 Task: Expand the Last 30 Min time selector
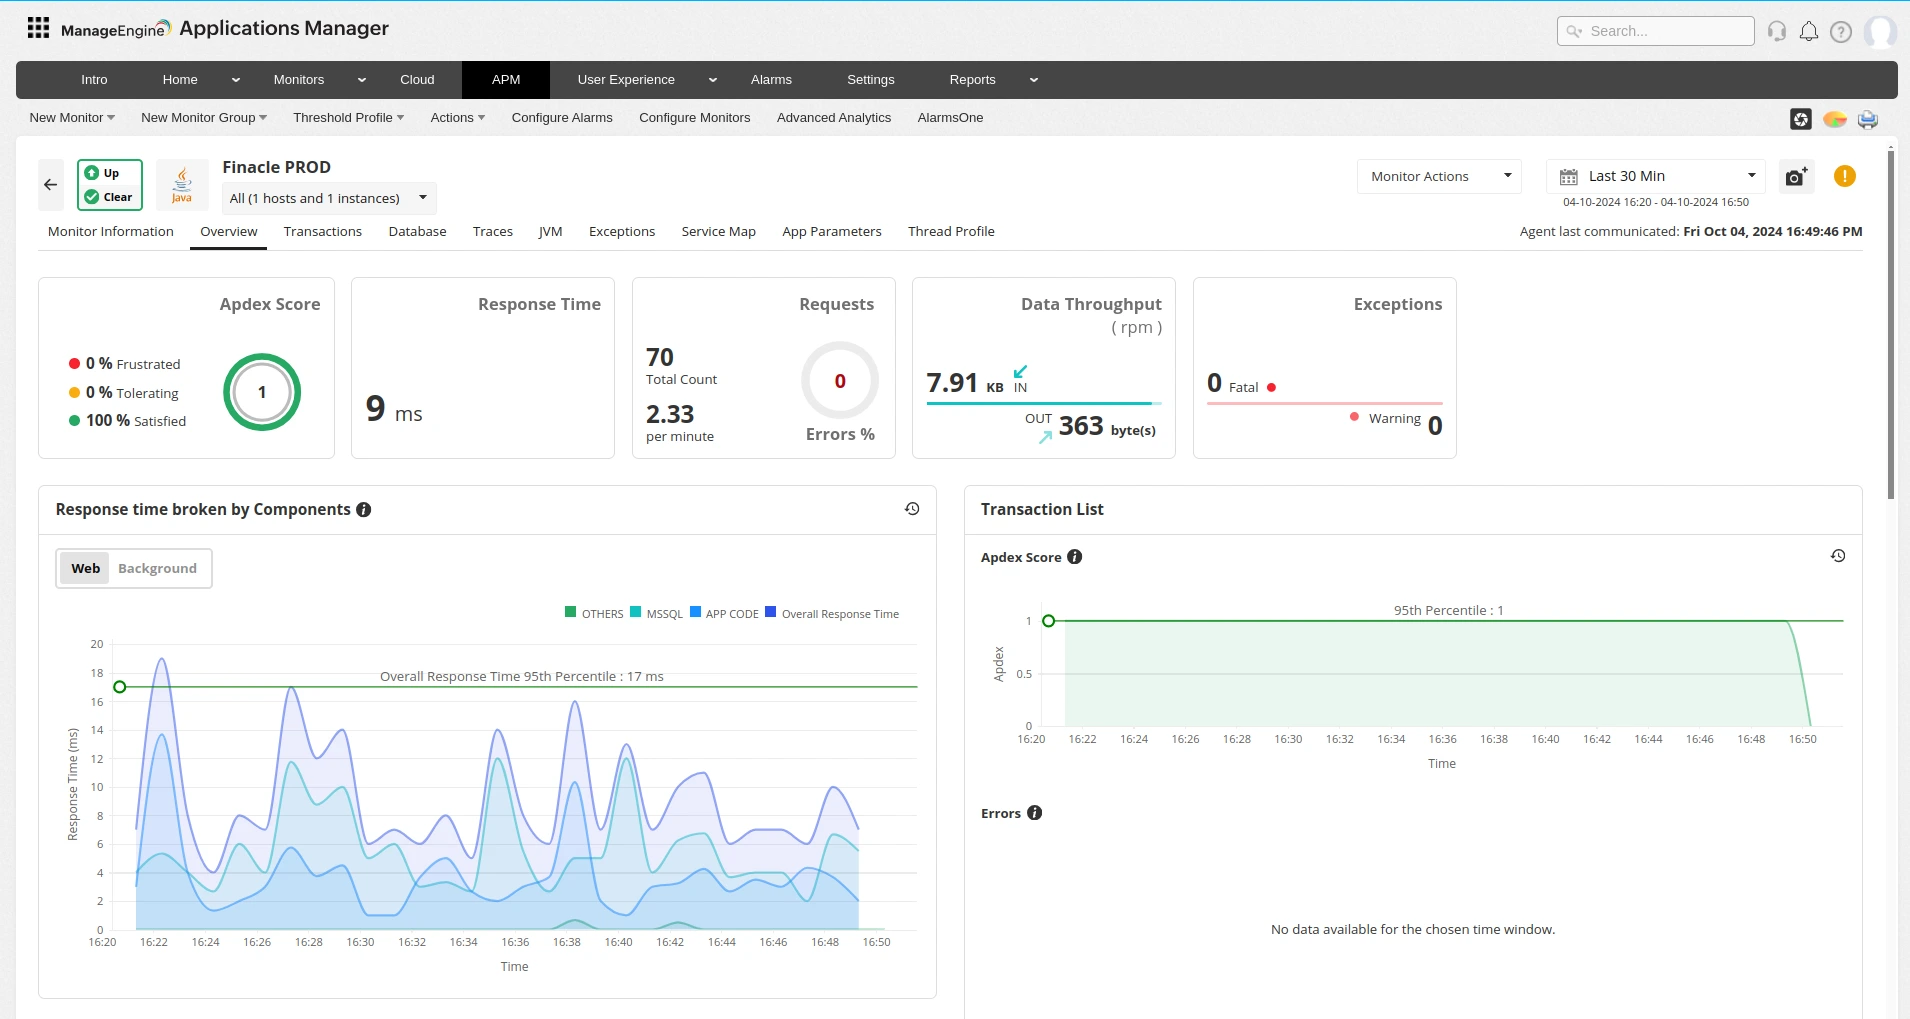1655,176
